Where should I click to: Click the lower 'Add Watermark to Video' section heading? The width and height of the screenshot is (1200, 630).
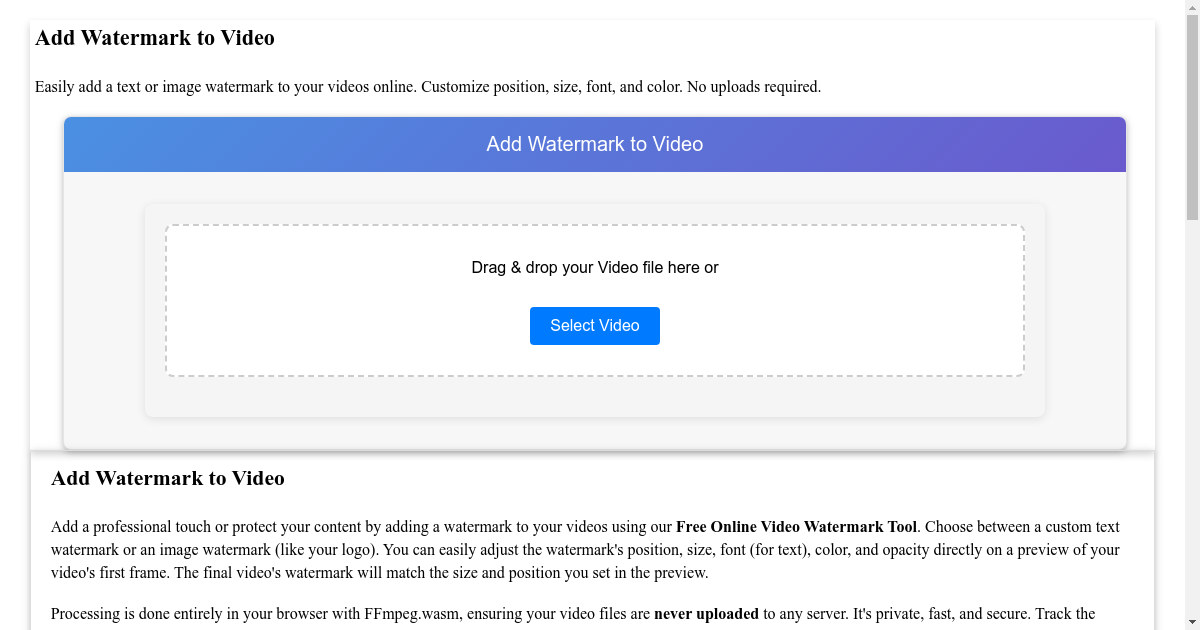(x=167, y=478)
